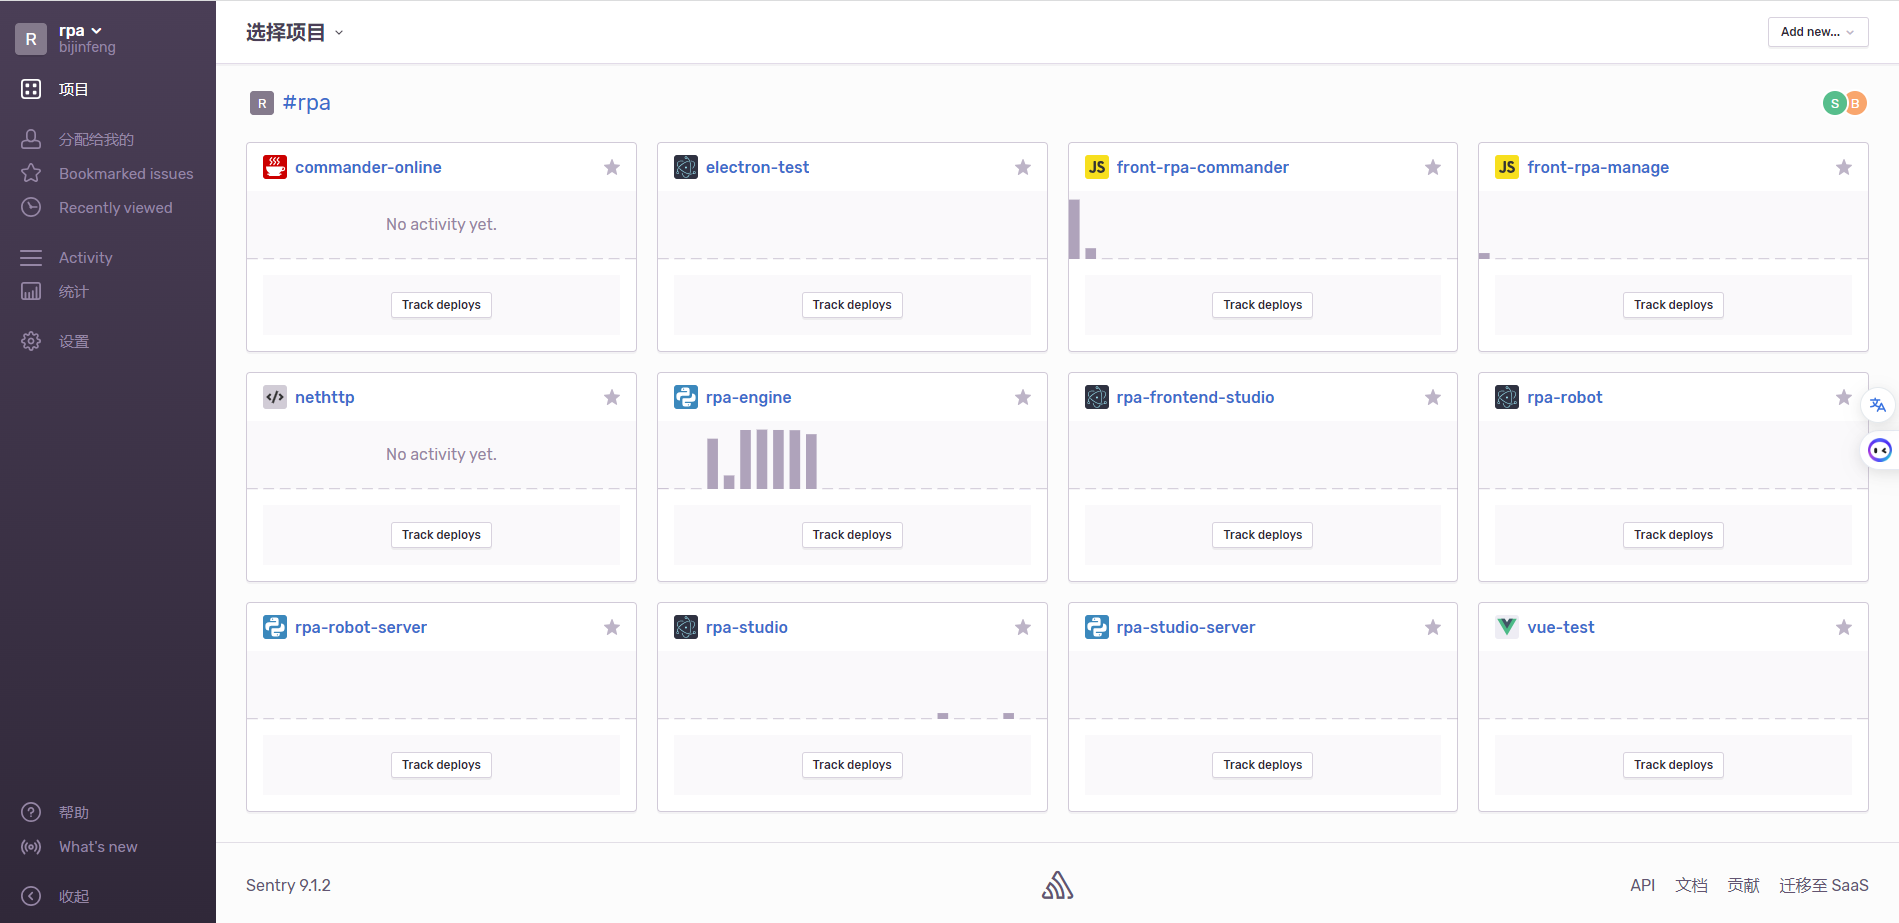Click the Python icon for rpa-engine
The height and width of the screenshot is (923, 1899).
[686, 397]
